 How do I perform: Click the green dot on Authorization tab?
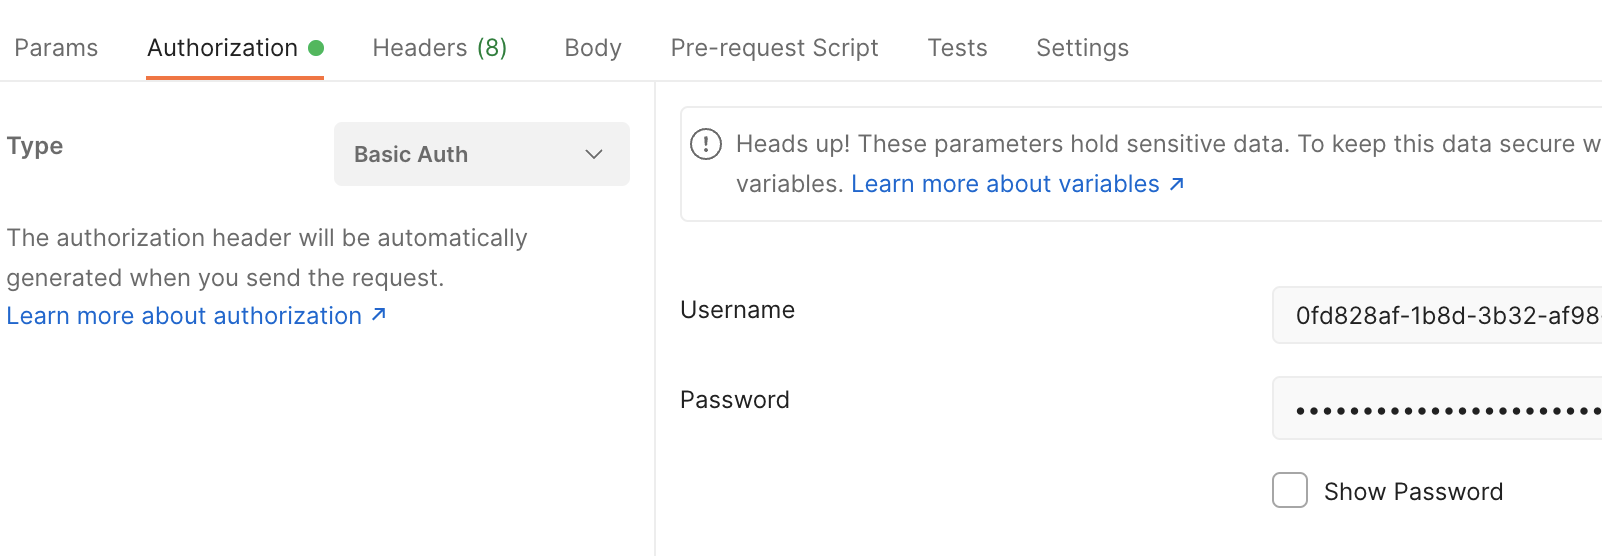(x=316, y=48)
